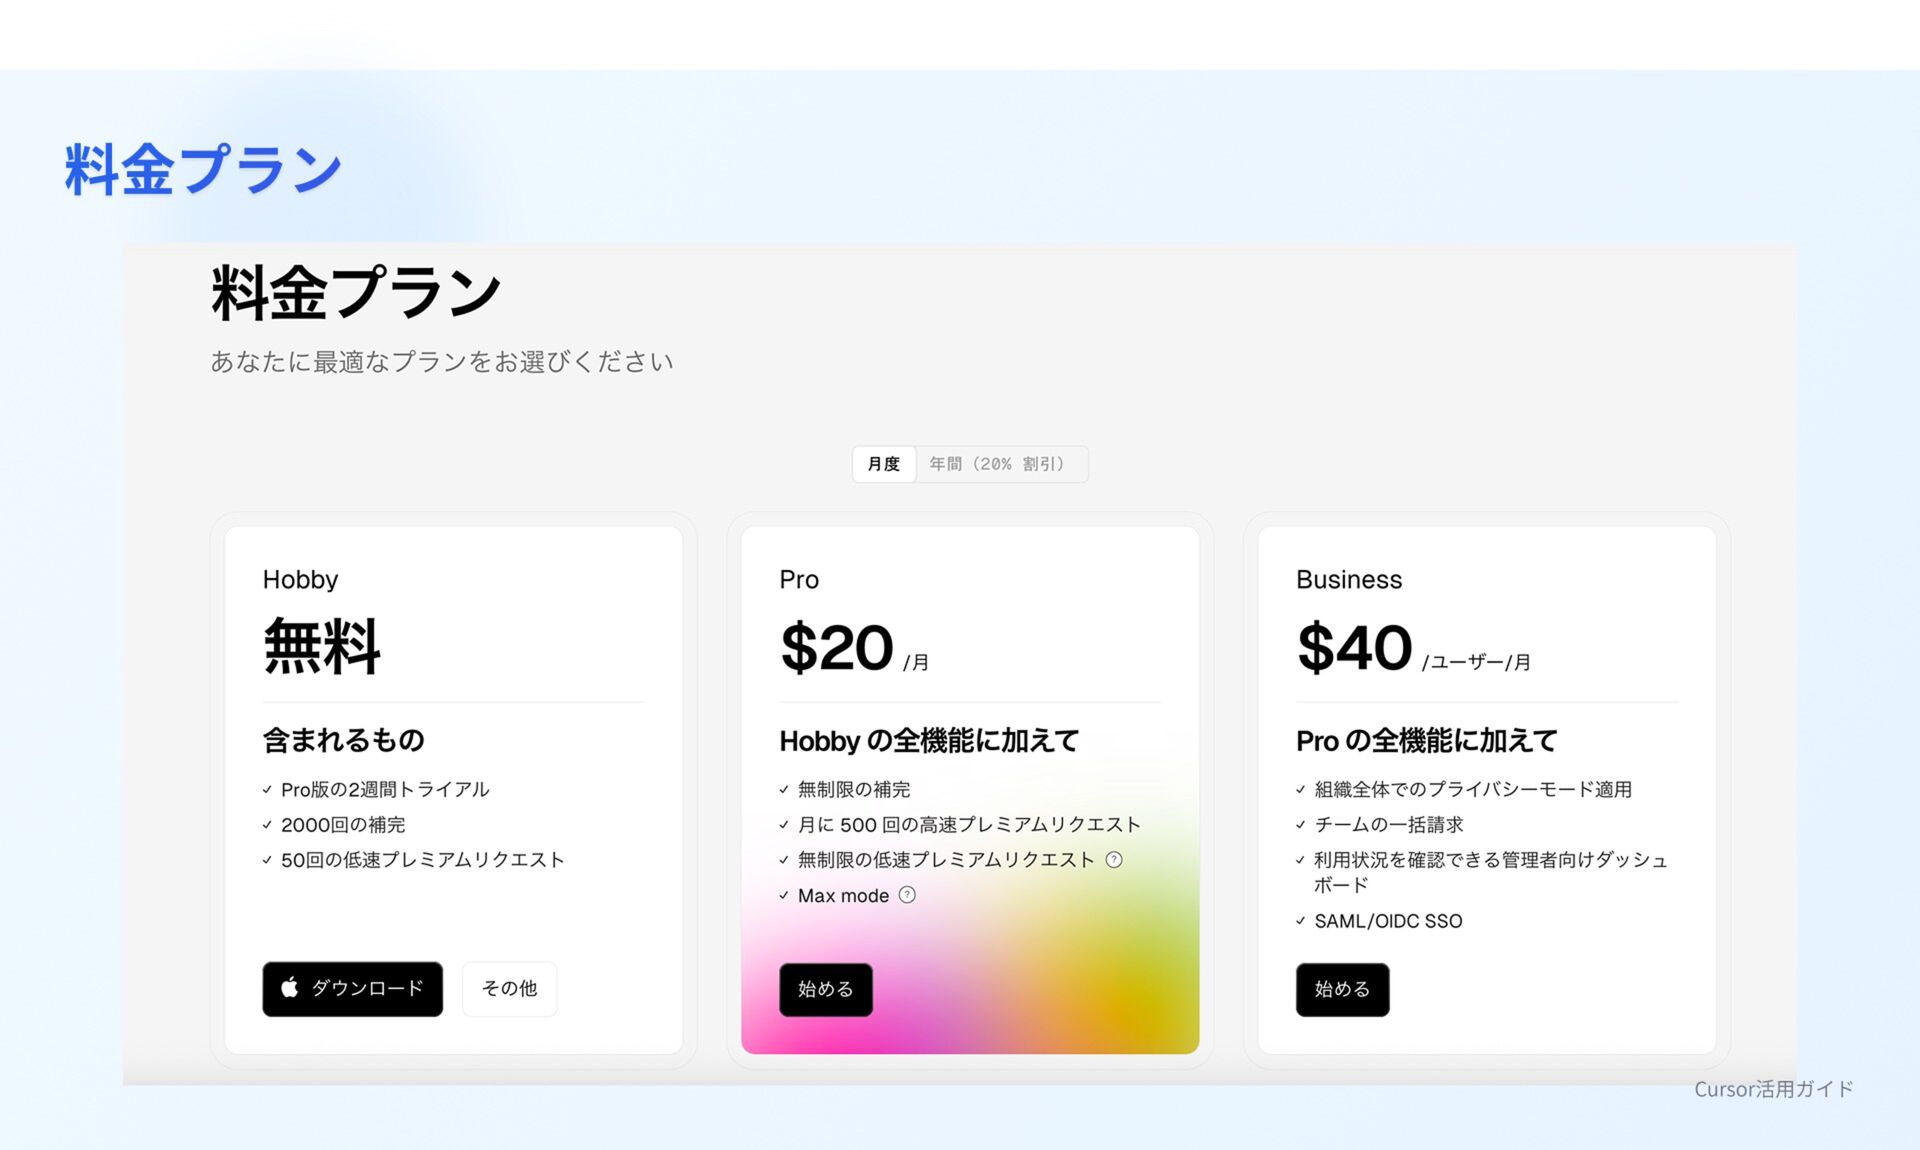This screenshot has width=1920, height=1150.
Task: Click checkmark icon beside SAML/OIDC SSO
Action: [x=1301, y=921]
